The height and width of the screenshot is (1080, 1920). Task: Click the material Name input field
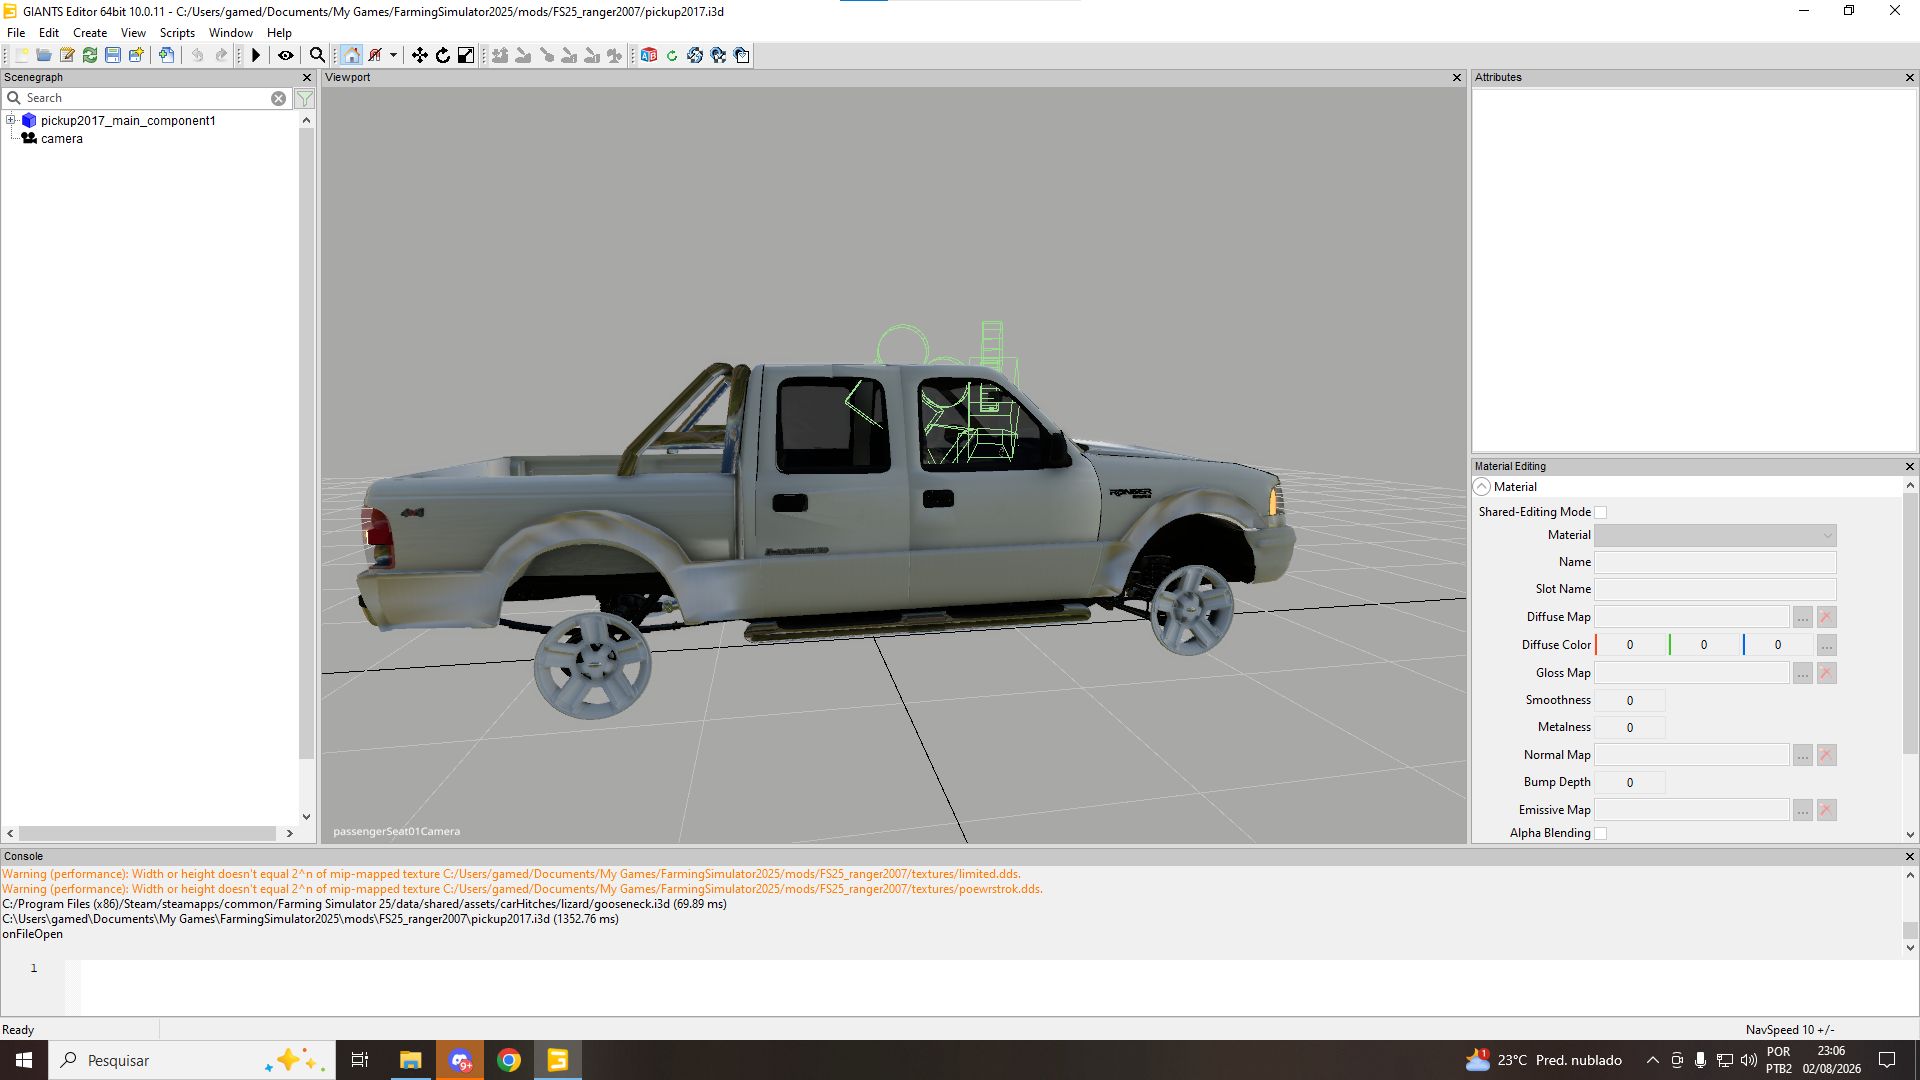click(x=1715, y=562)
